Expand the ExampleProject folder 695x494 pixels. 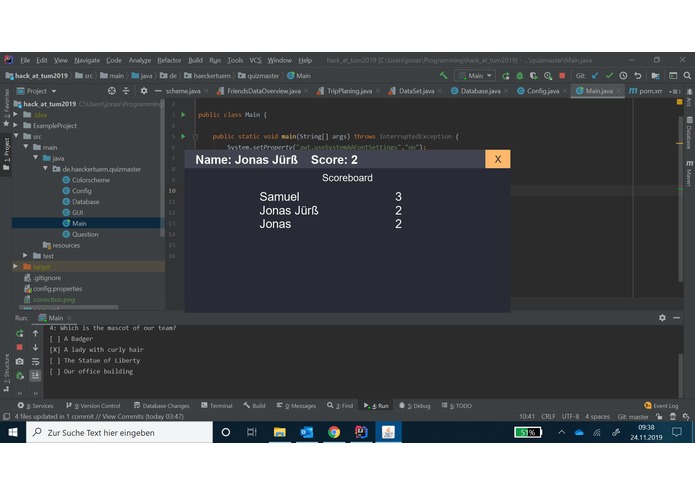point(16,125)
